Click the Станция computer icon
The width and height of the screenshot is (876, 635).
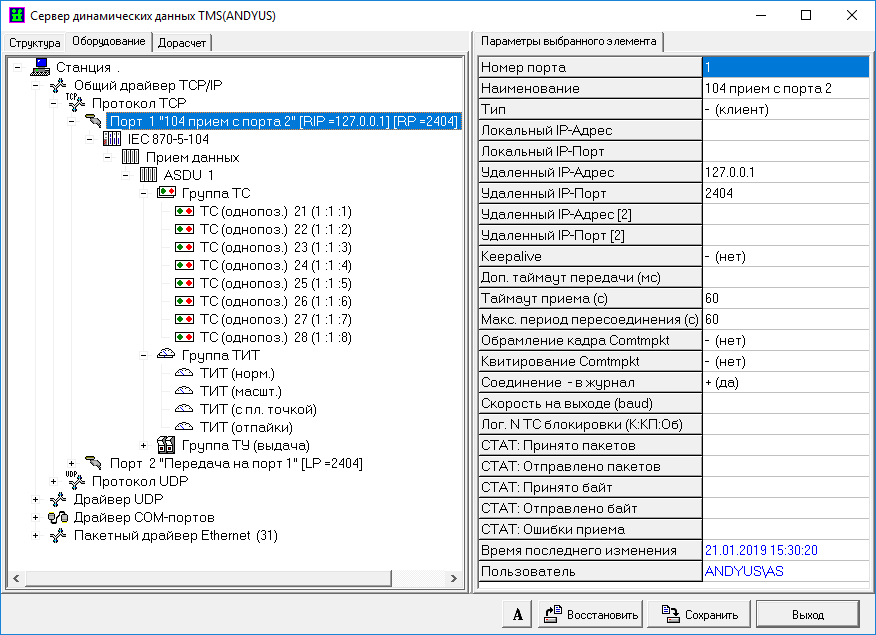tap(41, 67)
